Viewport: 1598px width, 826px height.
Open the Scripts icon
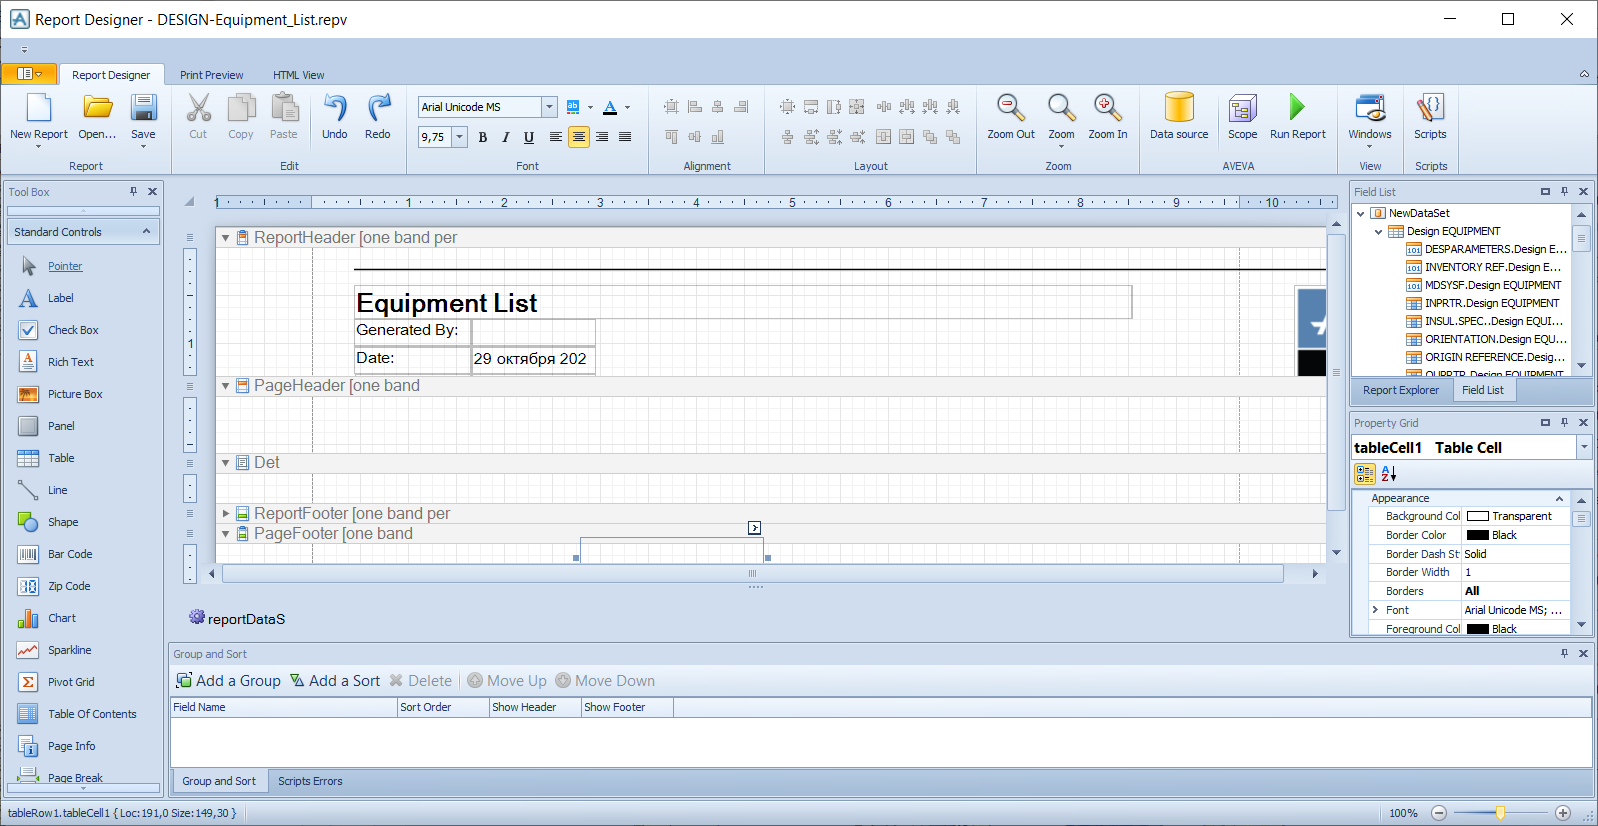(x=1430, y=108)
